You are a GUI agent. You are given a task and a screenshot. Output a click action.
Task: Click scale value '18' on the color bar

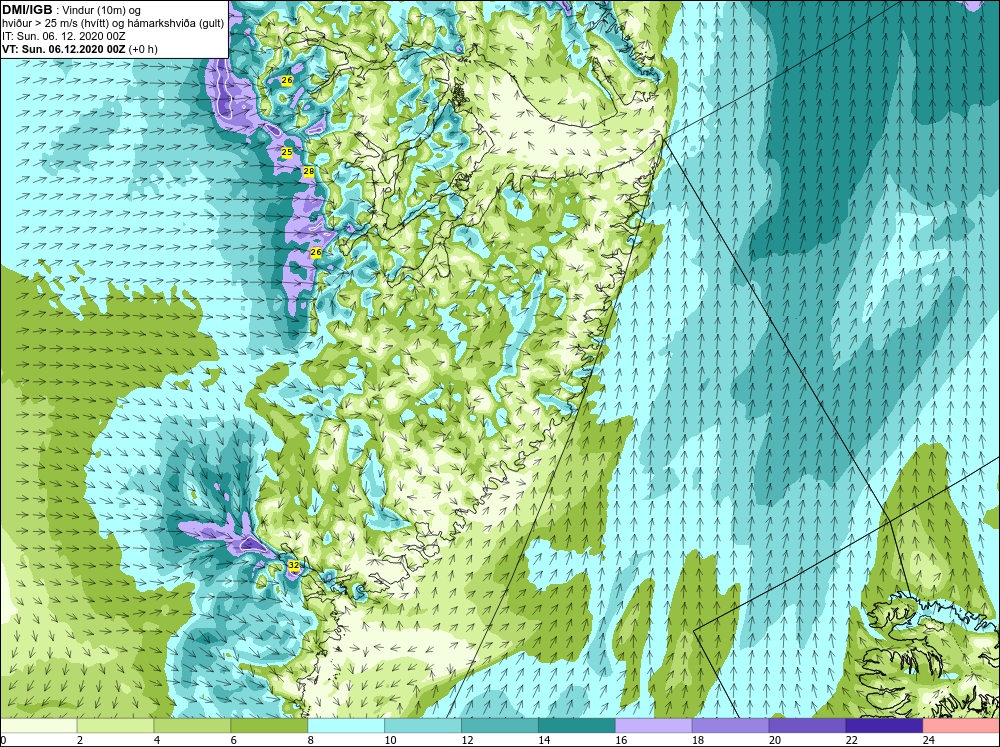point(698,740)
